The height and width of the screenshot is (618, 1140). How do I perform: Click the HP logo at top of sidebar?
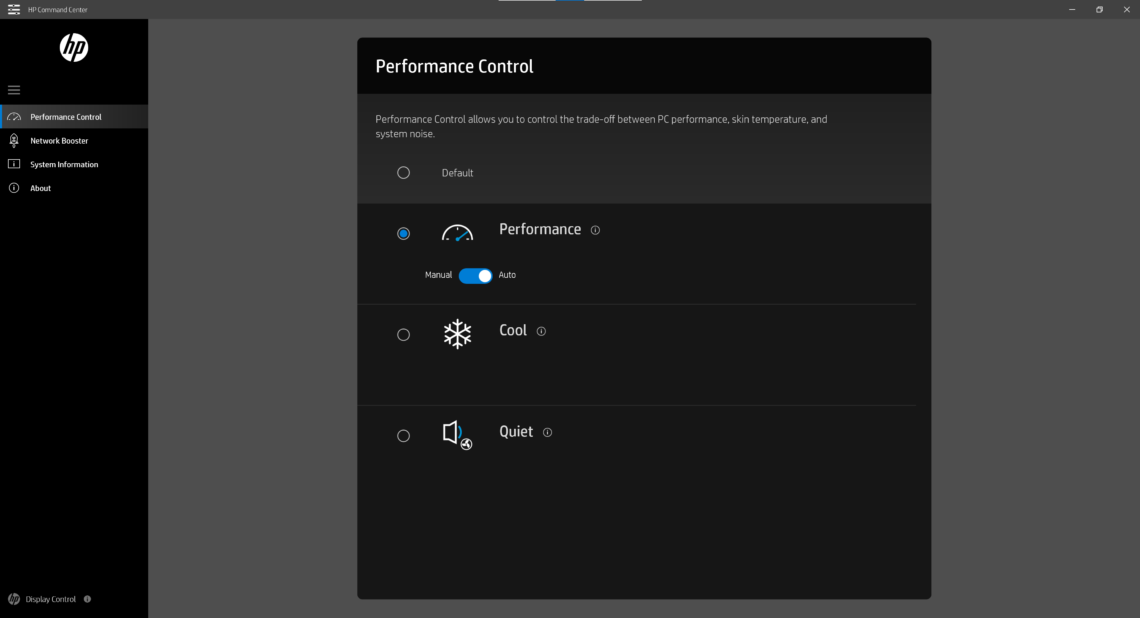[73, 47]
